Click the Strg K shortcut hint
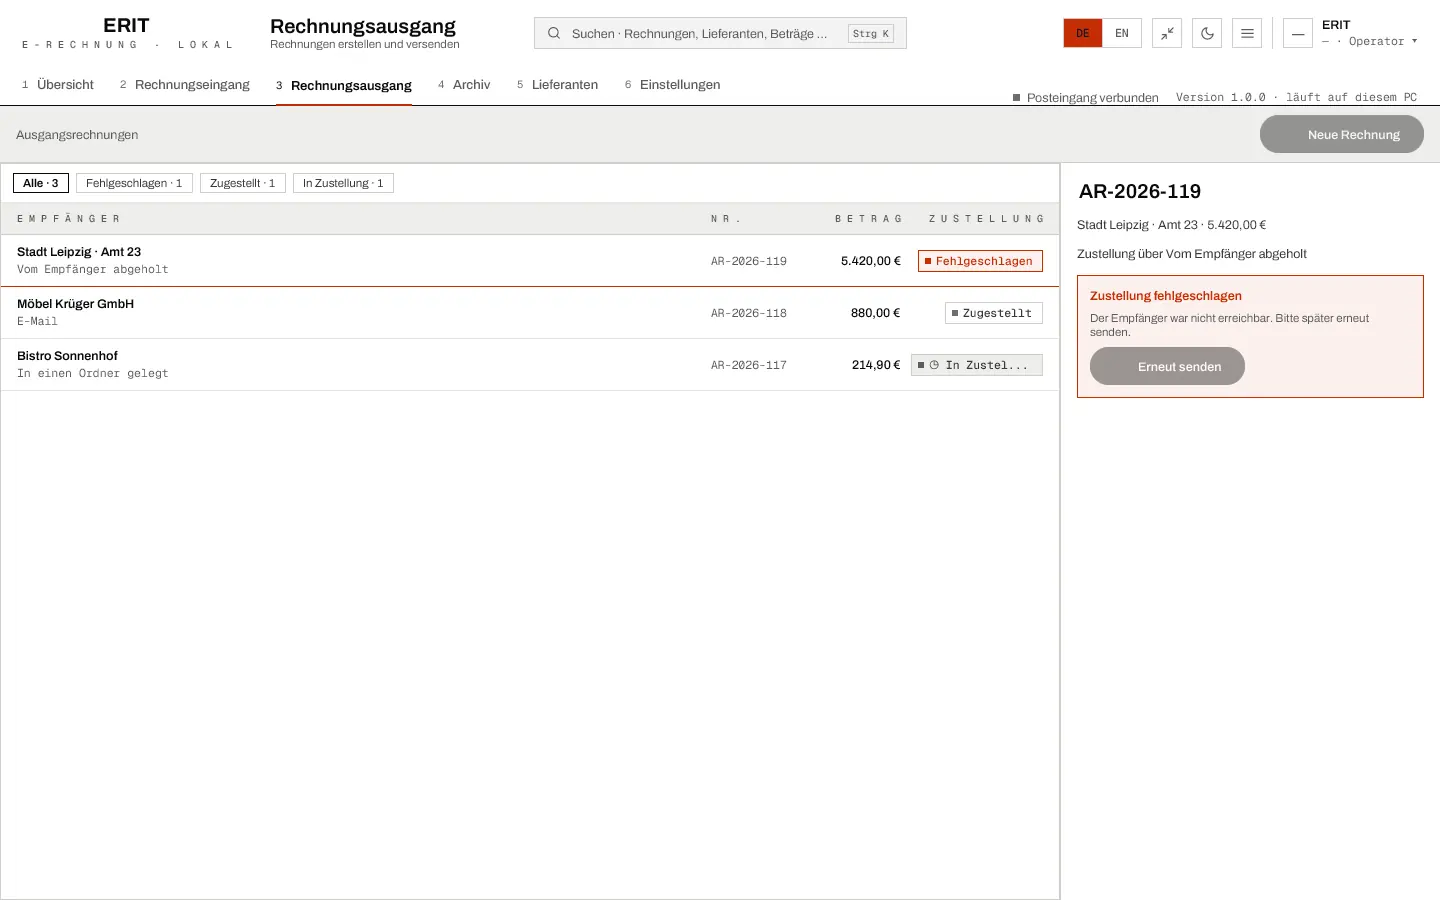The image size is (1440, 900). point(871,33)
